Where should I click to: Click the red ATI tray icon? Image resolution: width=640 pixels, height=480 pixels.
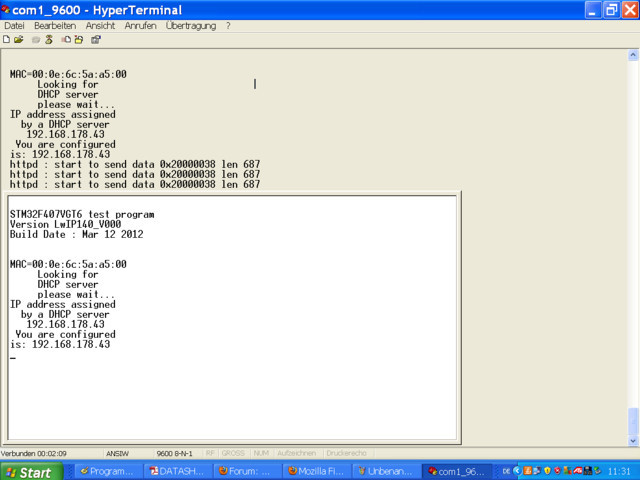[x=578, y=471]
